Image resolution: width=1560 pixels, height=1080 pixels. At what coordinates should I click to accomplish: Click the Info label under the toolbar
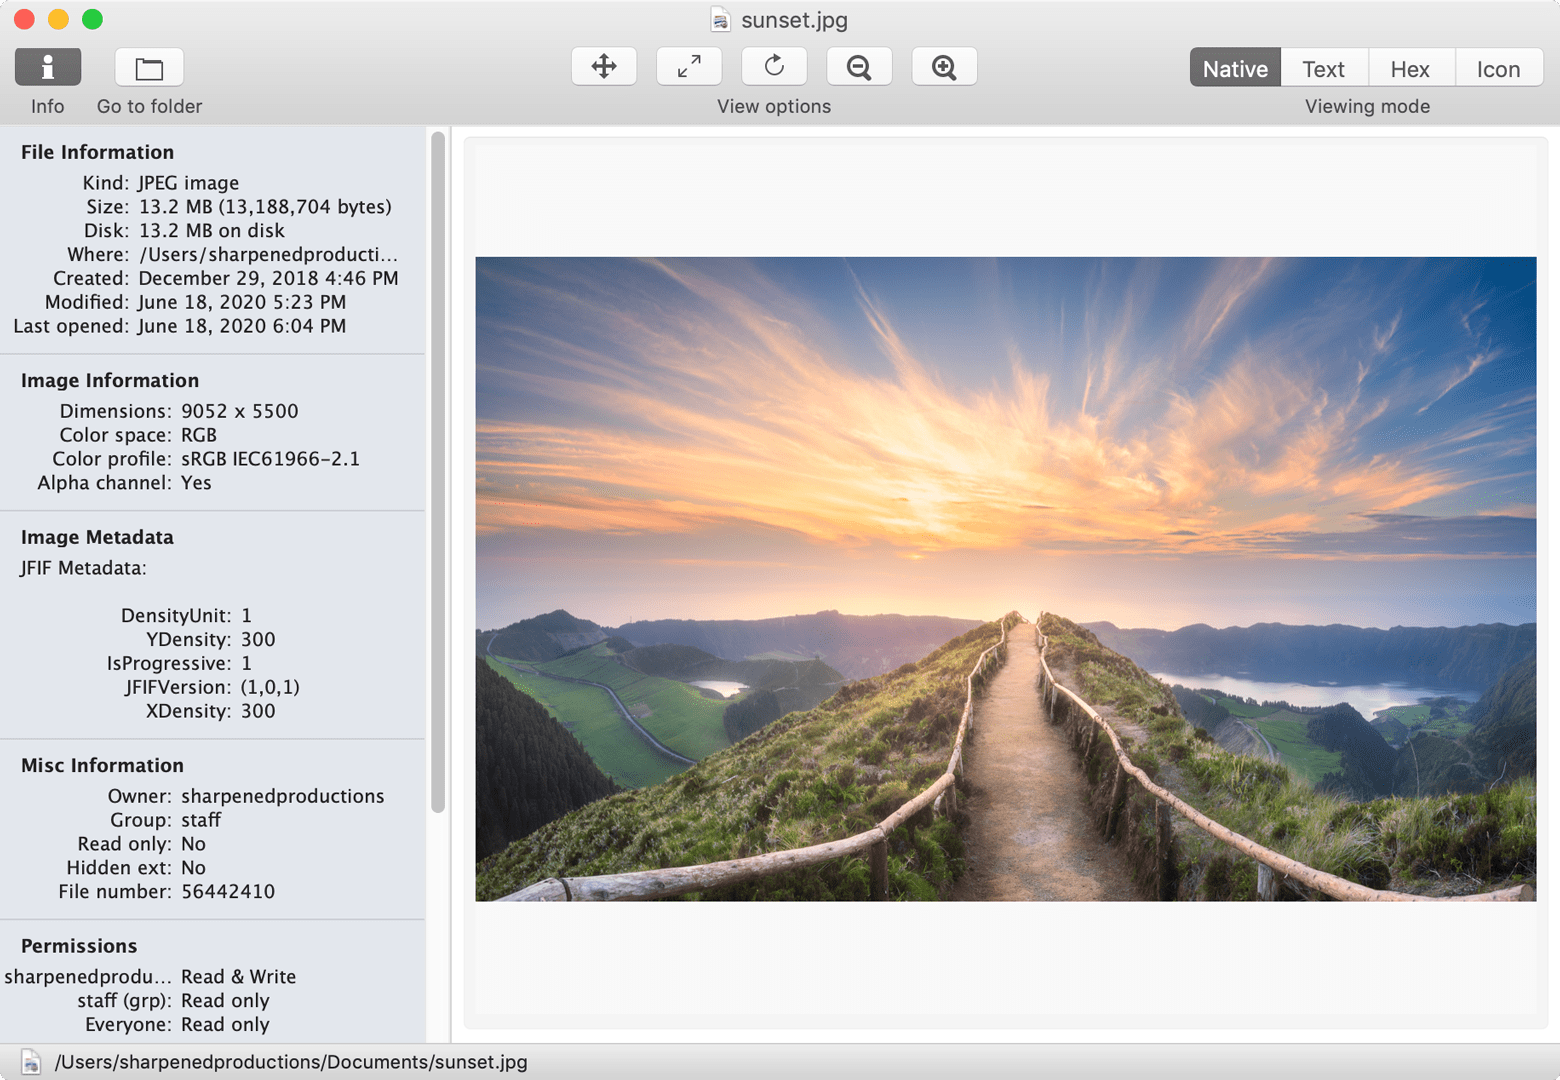point(46,106)
